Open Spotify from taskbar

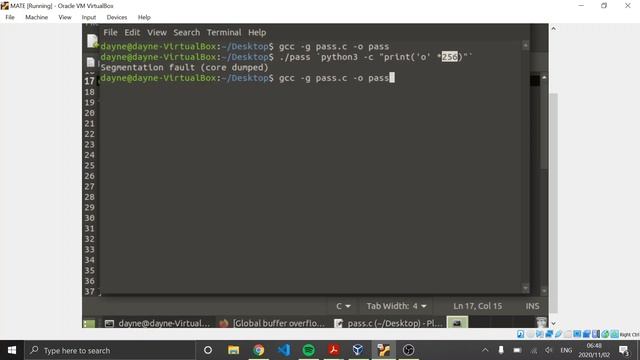point(309,350)
